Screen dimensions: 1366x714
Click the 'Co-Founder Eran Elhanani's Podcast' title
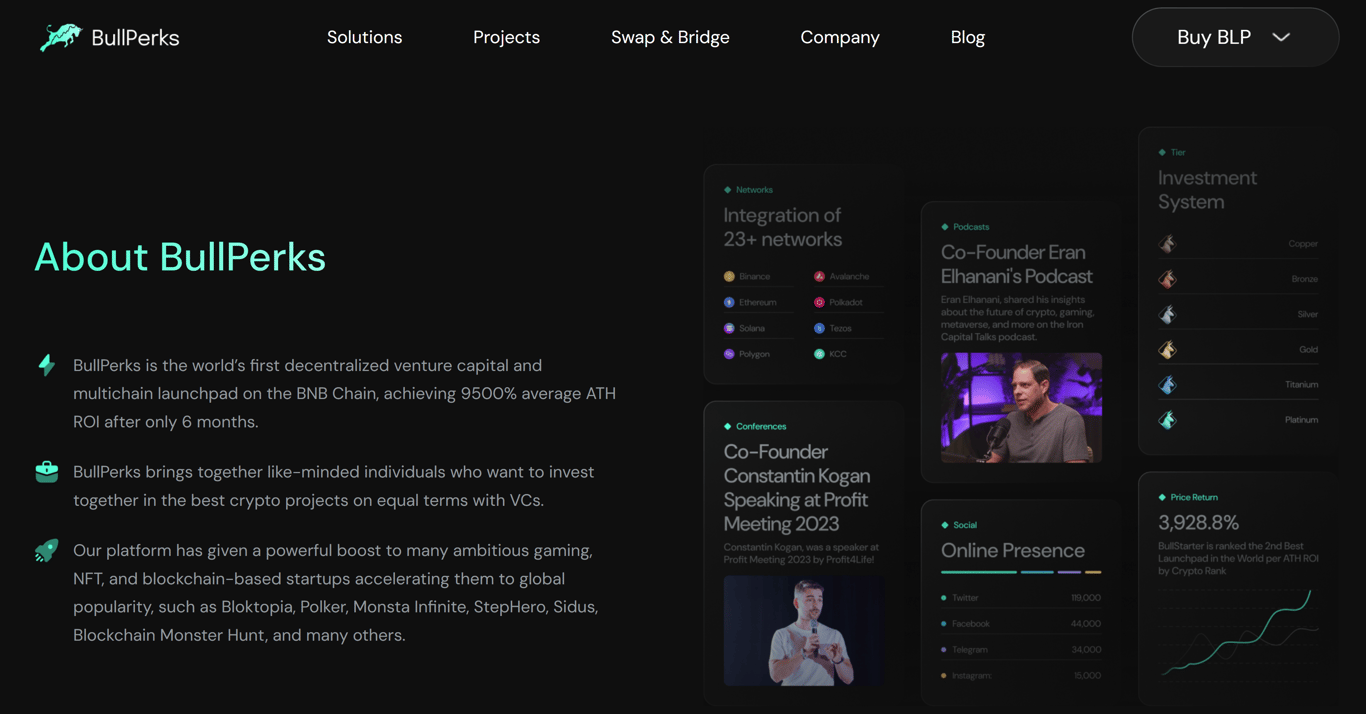(1017, 264)
